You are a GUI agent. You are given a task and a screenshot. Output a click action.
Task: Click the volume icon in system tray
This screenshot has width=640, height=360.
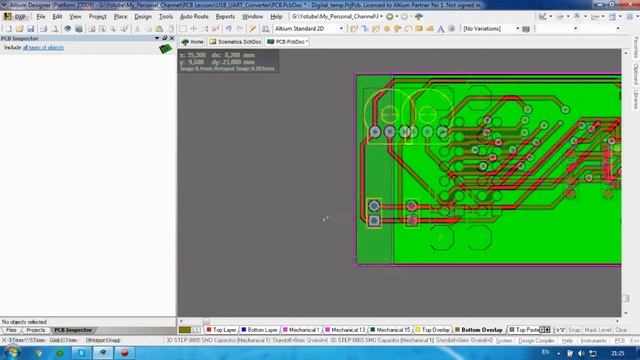(x=581, y=353)
